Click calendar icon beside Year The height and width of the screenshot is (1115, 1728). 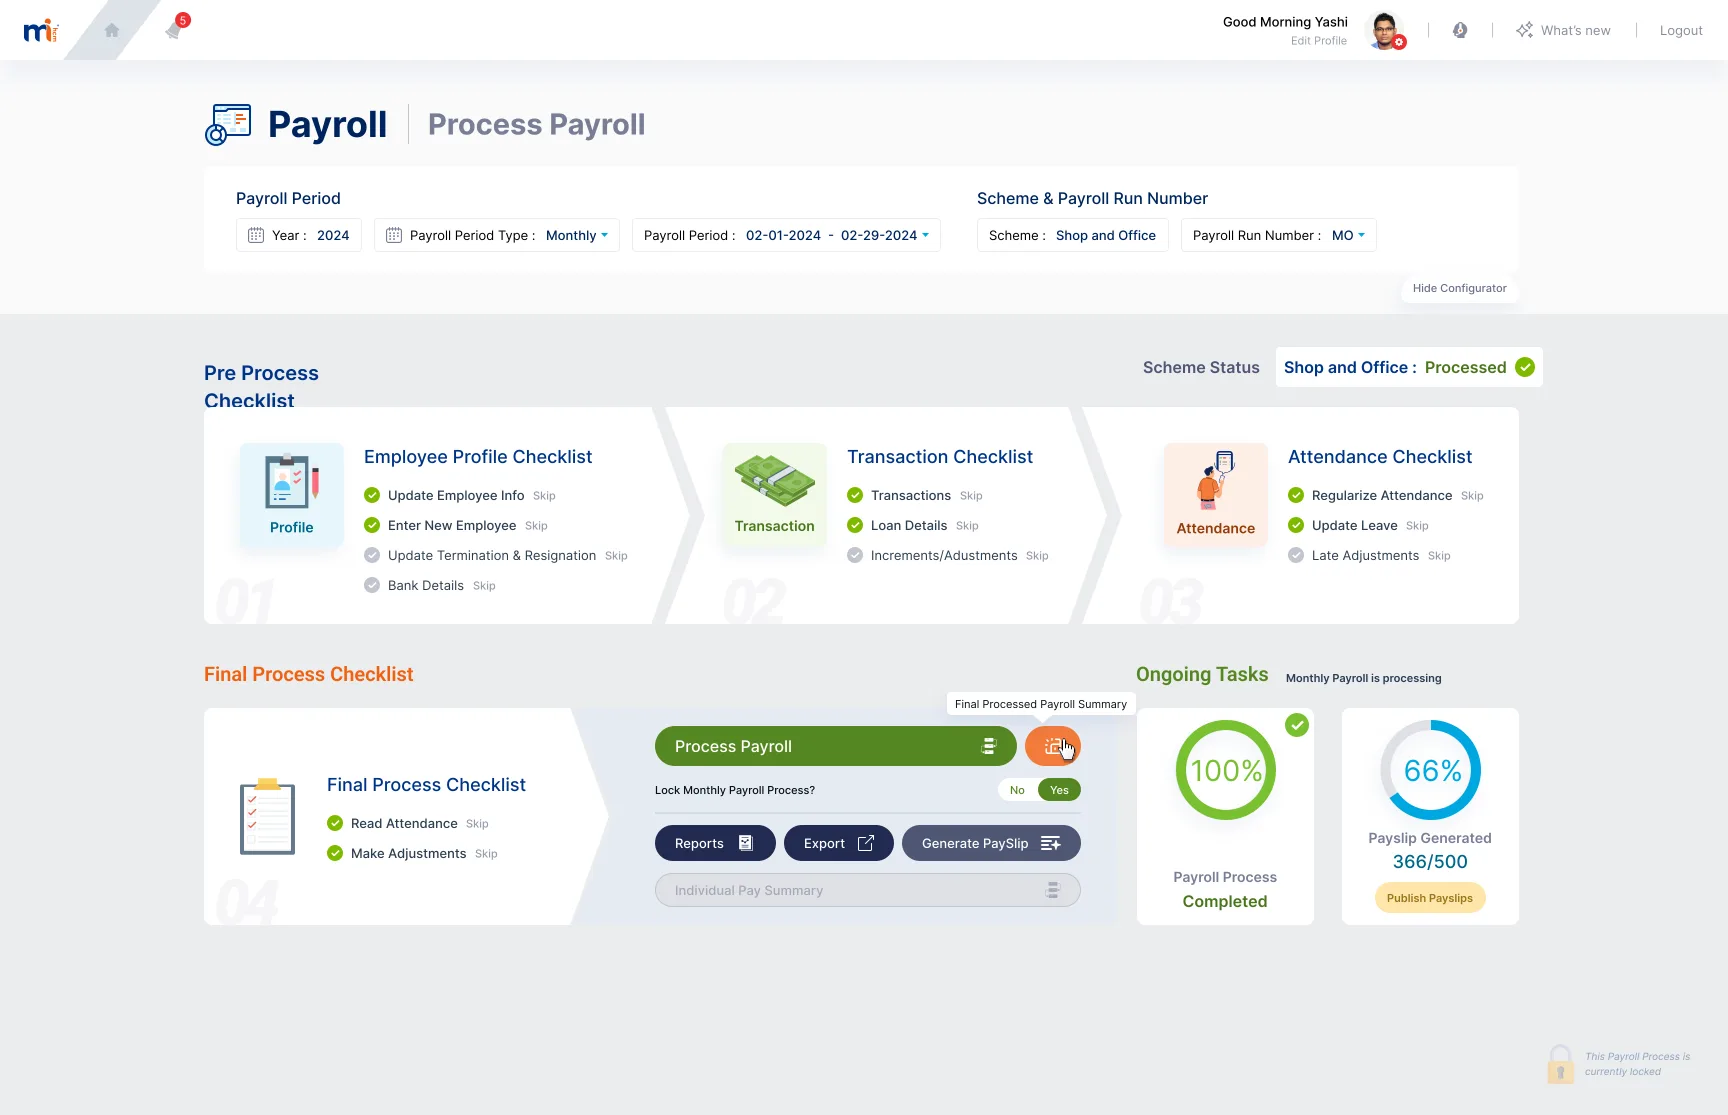pos(256,235)
